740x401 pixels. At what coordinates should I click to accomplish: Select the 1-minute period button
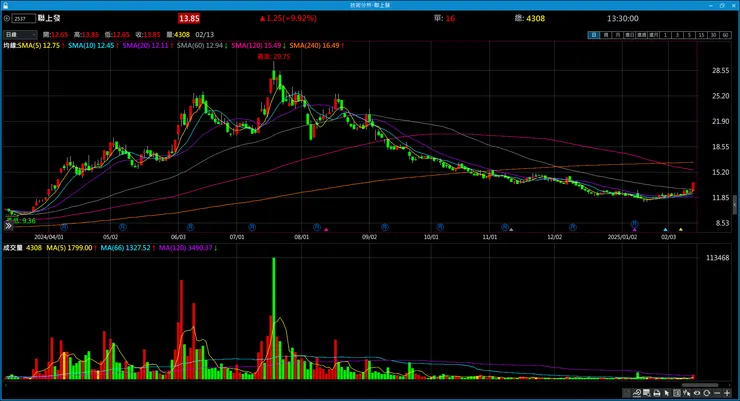pos(665,35)
